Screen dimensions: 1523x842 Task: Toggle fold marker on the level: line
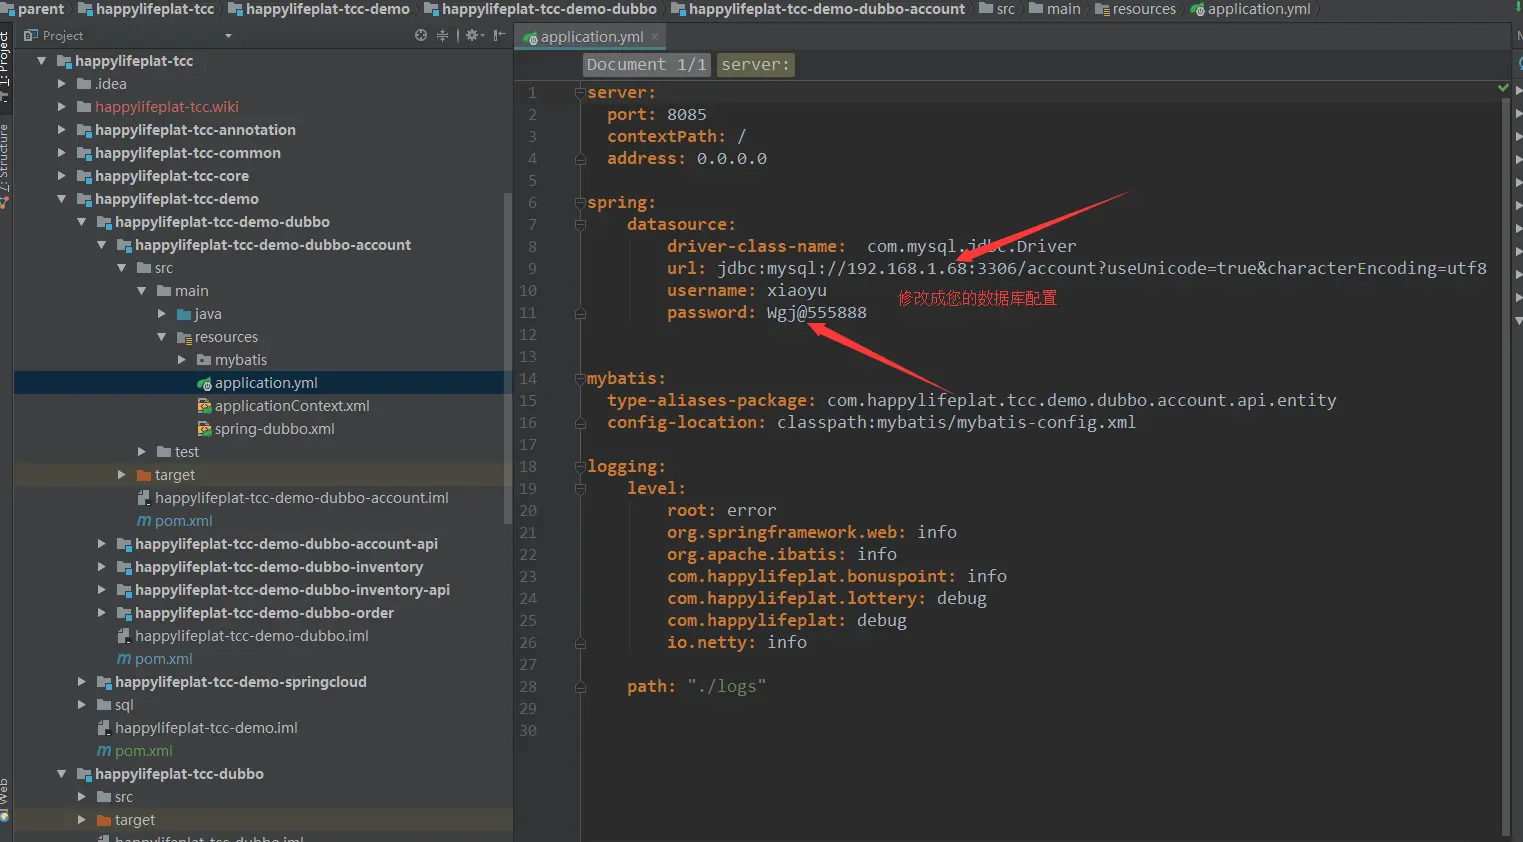580,488
